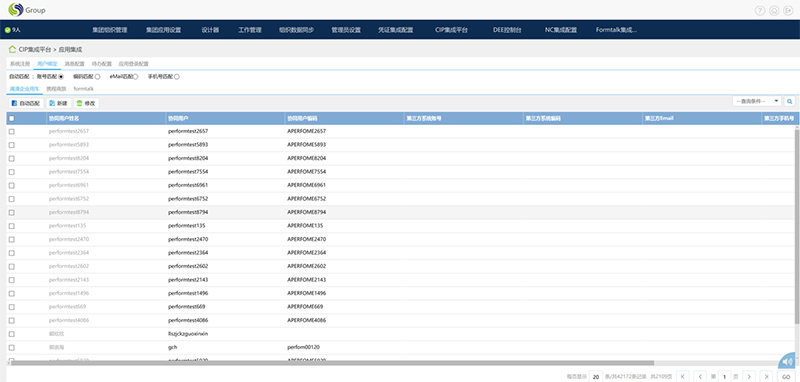
Task: Open the Formtalk集成 menu
Action: [x=616, y=30]
